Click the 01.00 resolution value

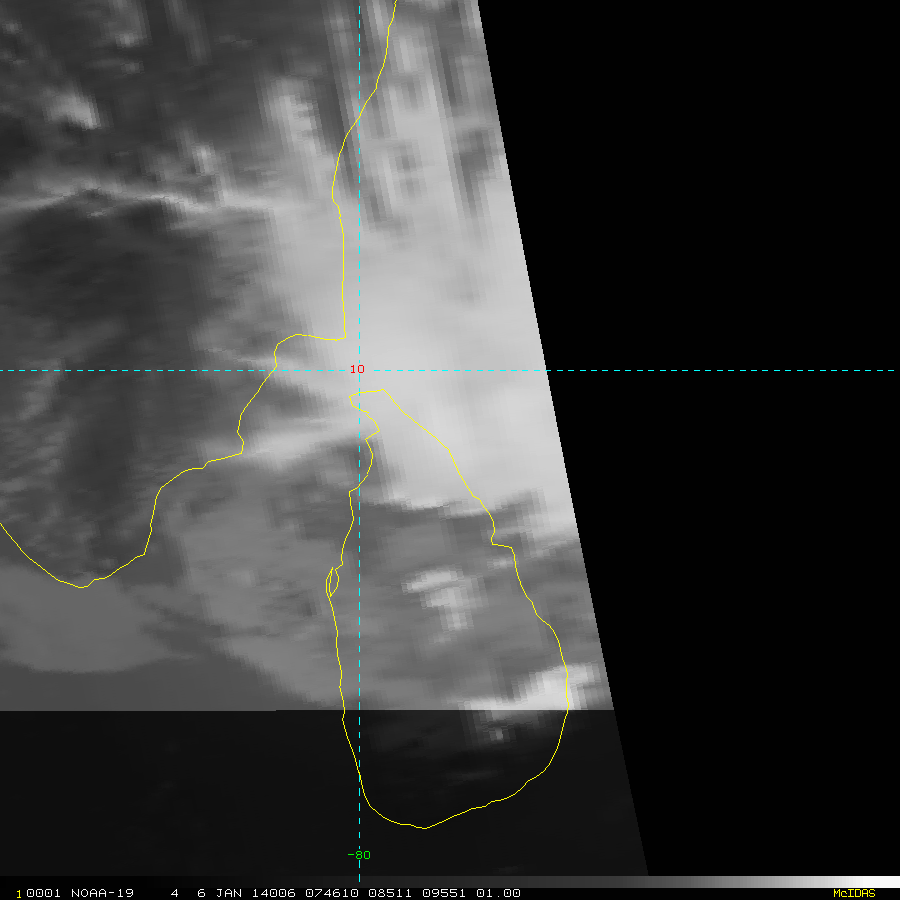click(x=500, y=893)
